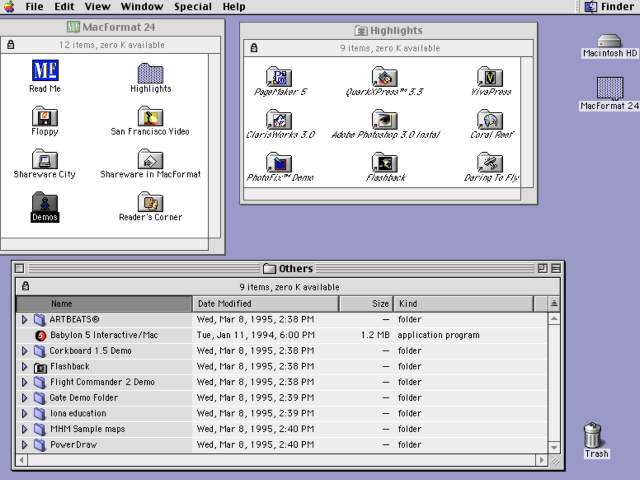Expand the Gate Demo Folder triangle
Viewport: 640px width, 480px height.
coord(24,398)
